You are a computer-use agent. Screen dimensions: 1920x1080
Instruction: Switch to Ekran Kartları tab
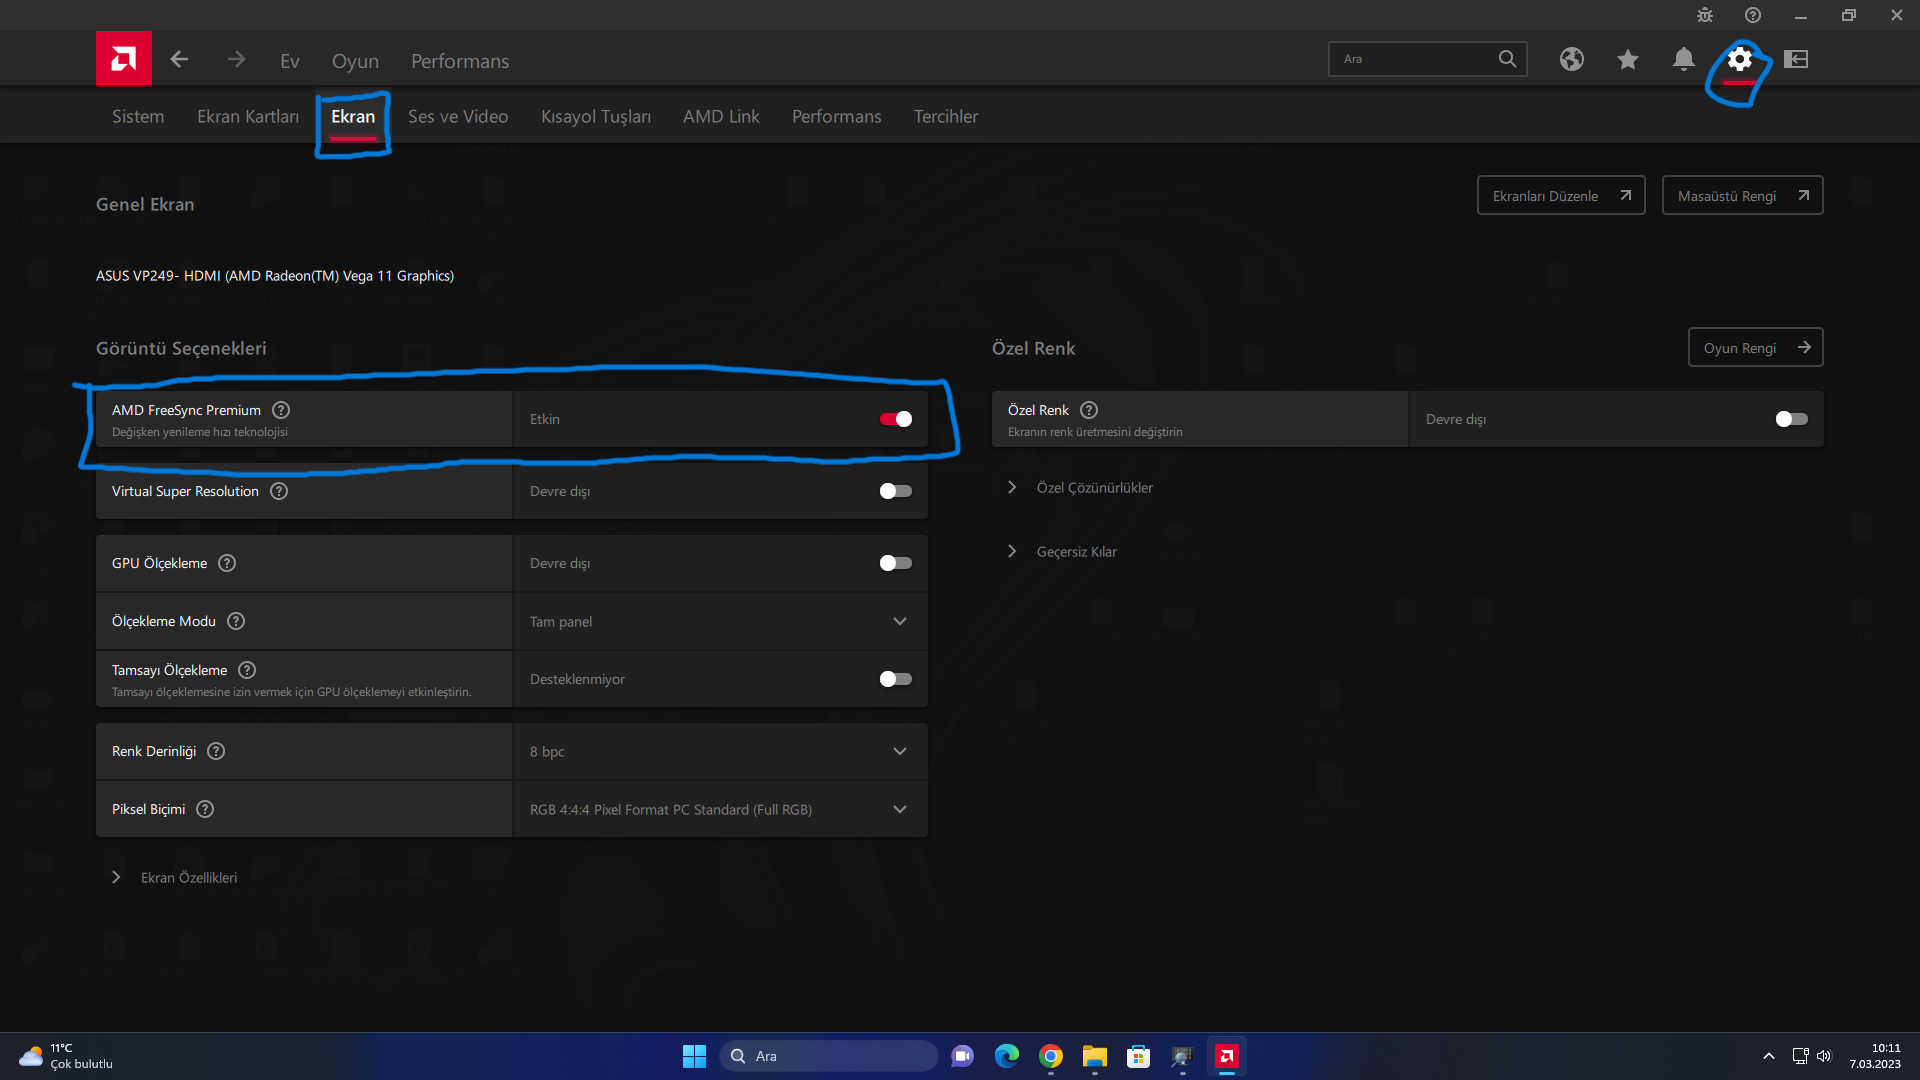point(248,116)
